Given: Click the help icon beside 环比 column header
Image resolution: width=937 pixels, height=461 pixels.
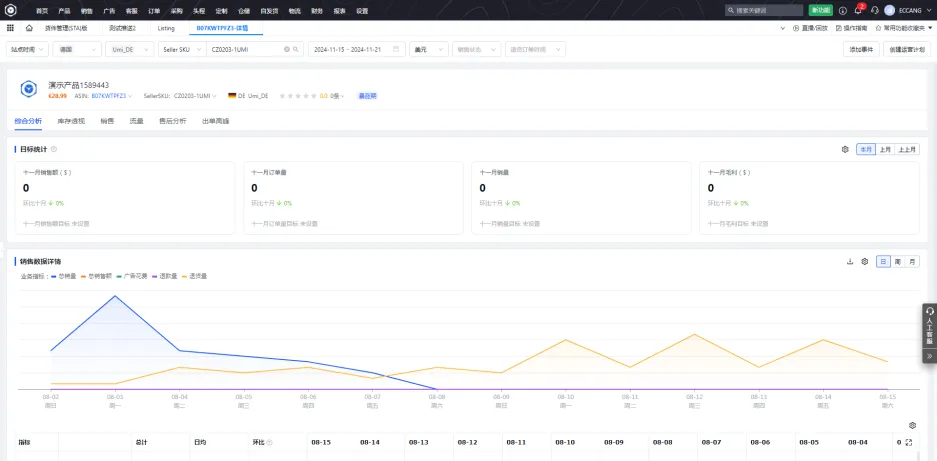Looking at the screenshot, I should pos(269,442).
